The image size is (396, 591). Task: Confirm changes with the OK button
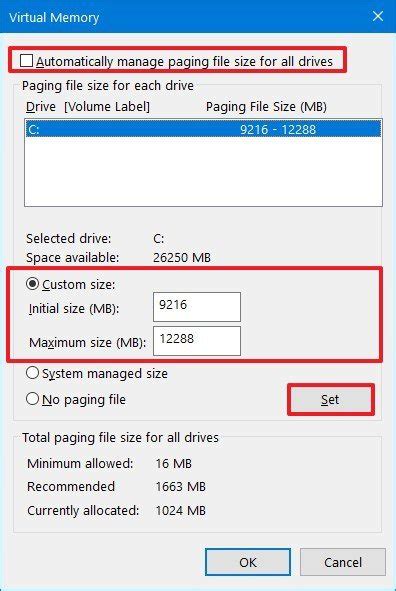pyautogui.click(x=248, y=562)
